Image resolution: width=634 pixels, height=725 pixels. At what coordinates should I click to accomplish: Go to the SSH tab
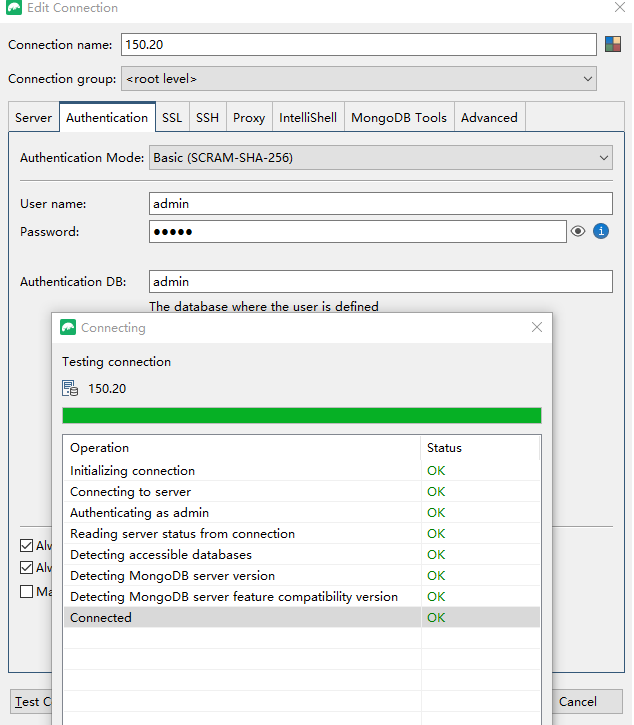207,117
